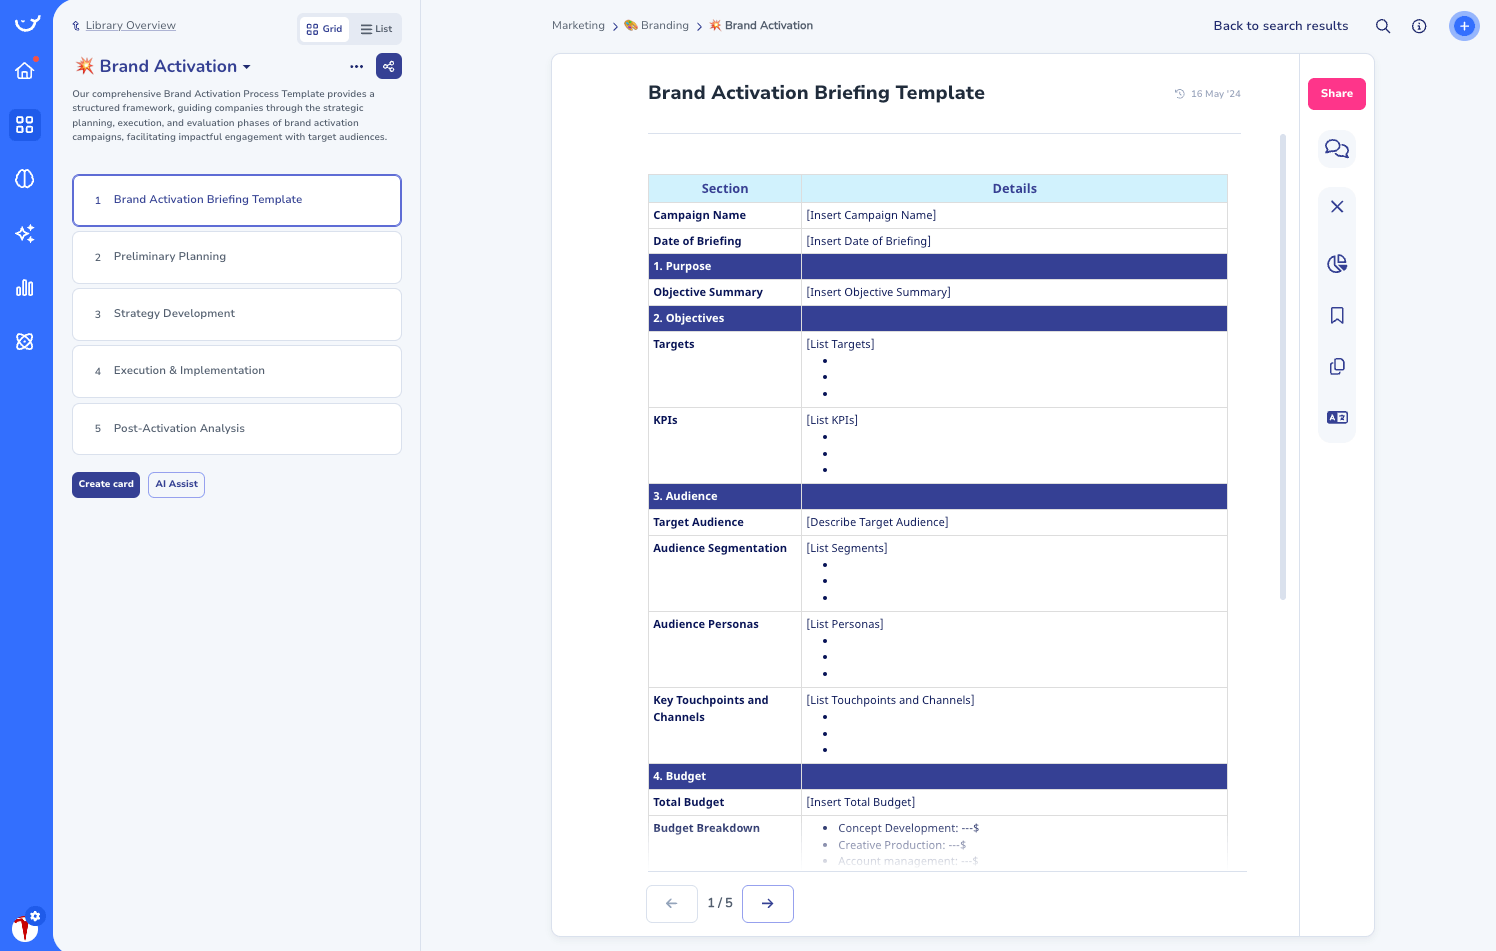Open search from the top bar

(x=1383, y=26)
